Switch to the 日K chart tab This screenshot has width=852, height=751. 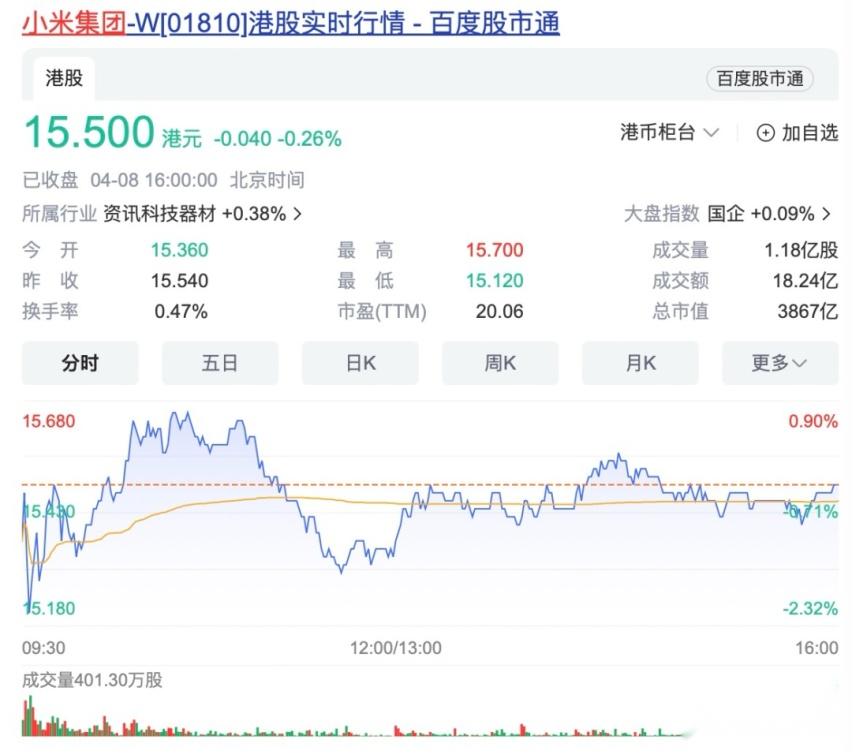pos(360,362)
